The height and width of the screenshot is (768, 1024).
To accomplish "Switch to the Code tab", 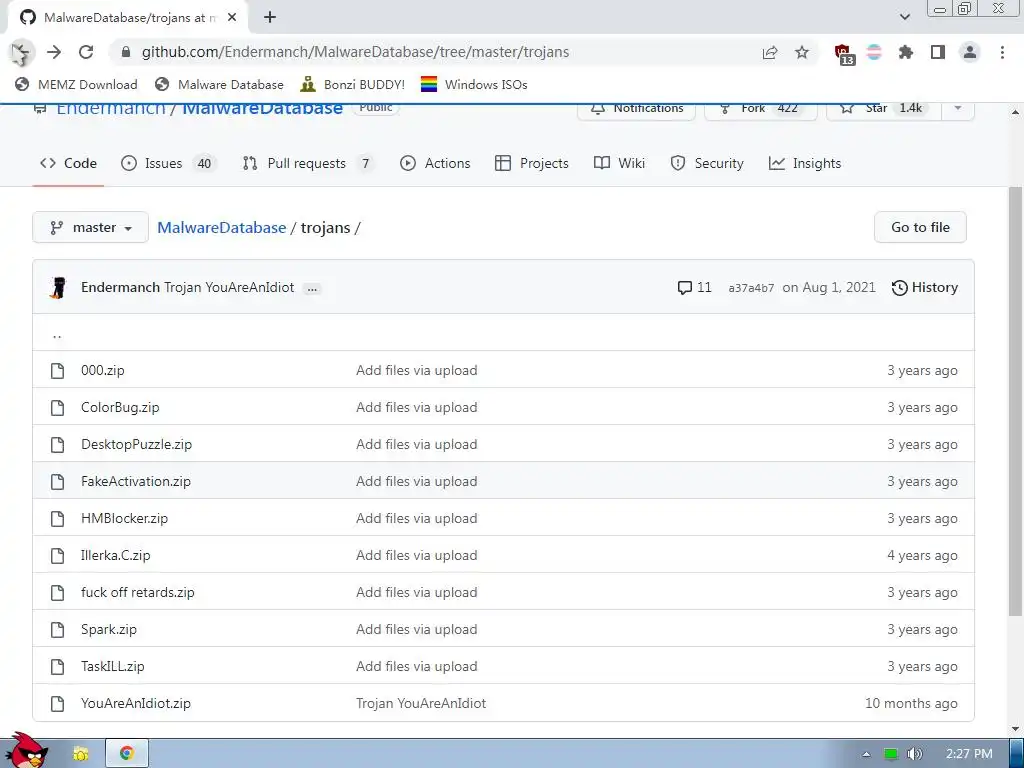I will (68, 163).
